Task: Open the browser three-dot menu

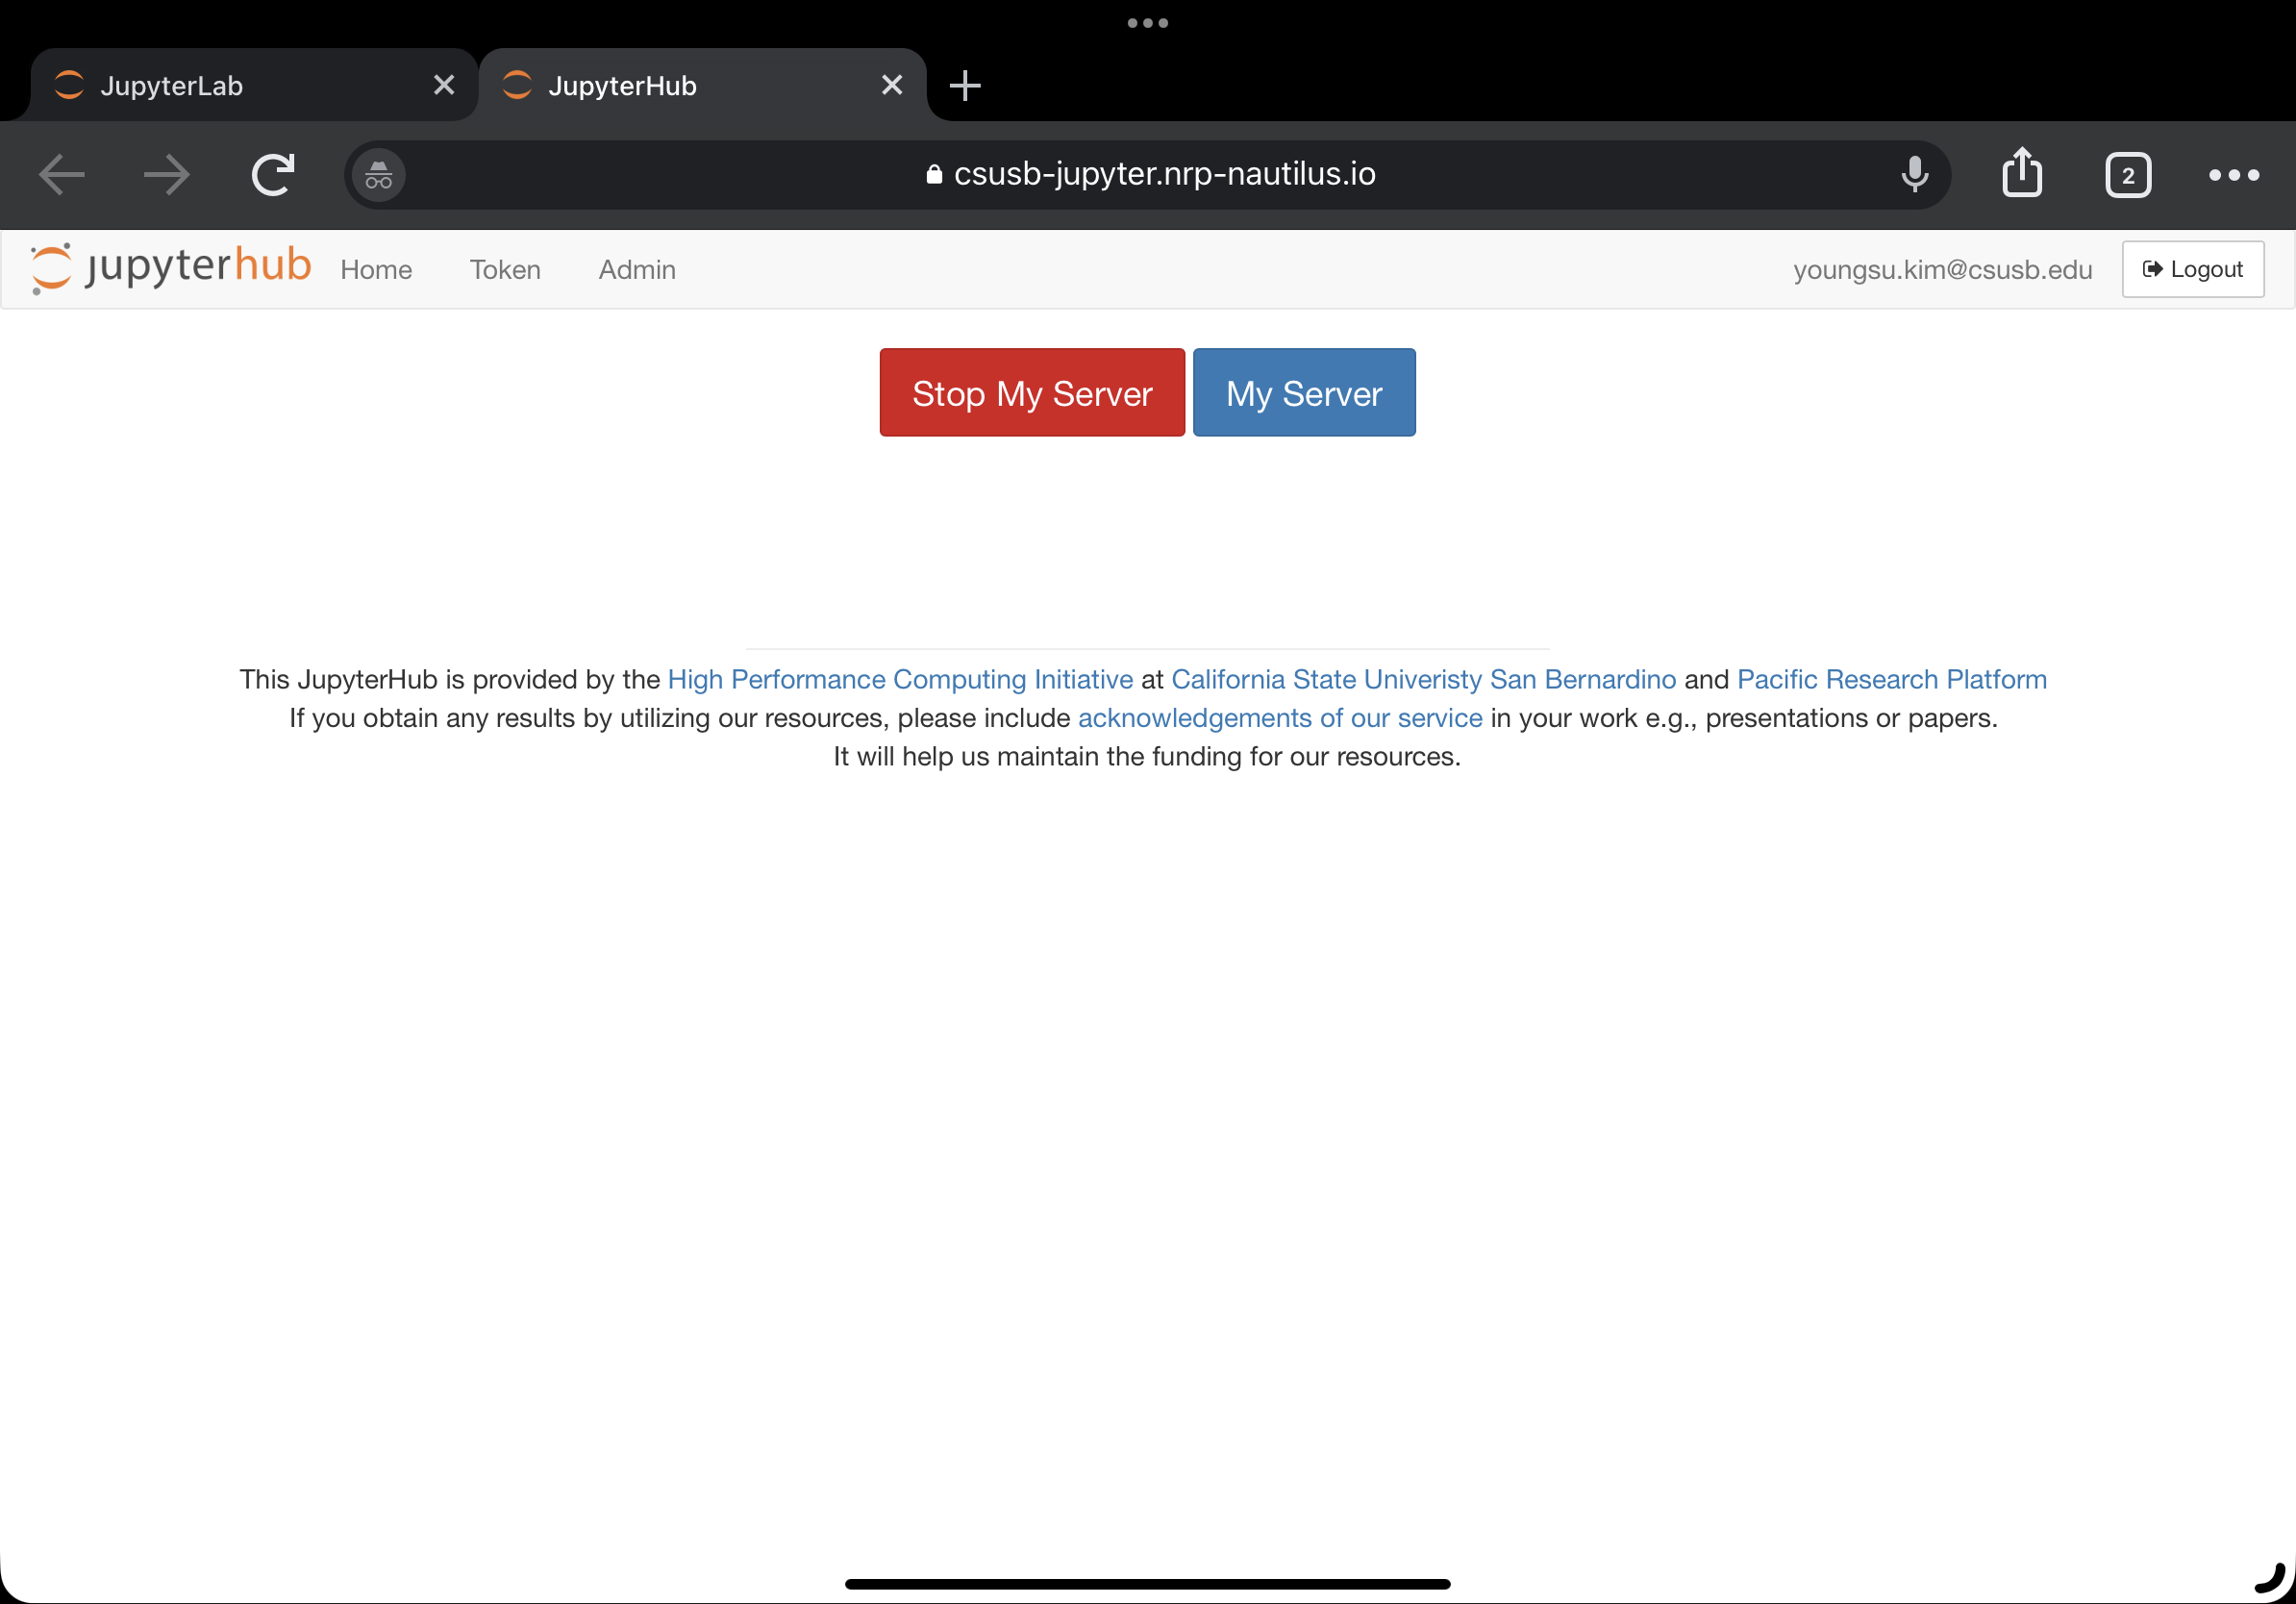Action: pos(2234,175)
